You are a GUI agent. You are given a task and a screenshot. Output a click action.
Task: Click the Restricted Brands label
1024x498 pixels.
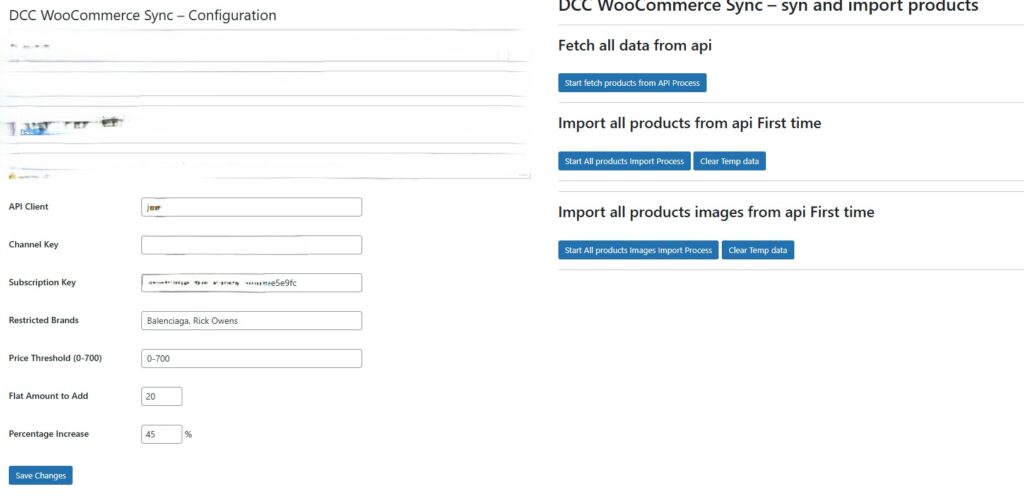coord(44,320)
